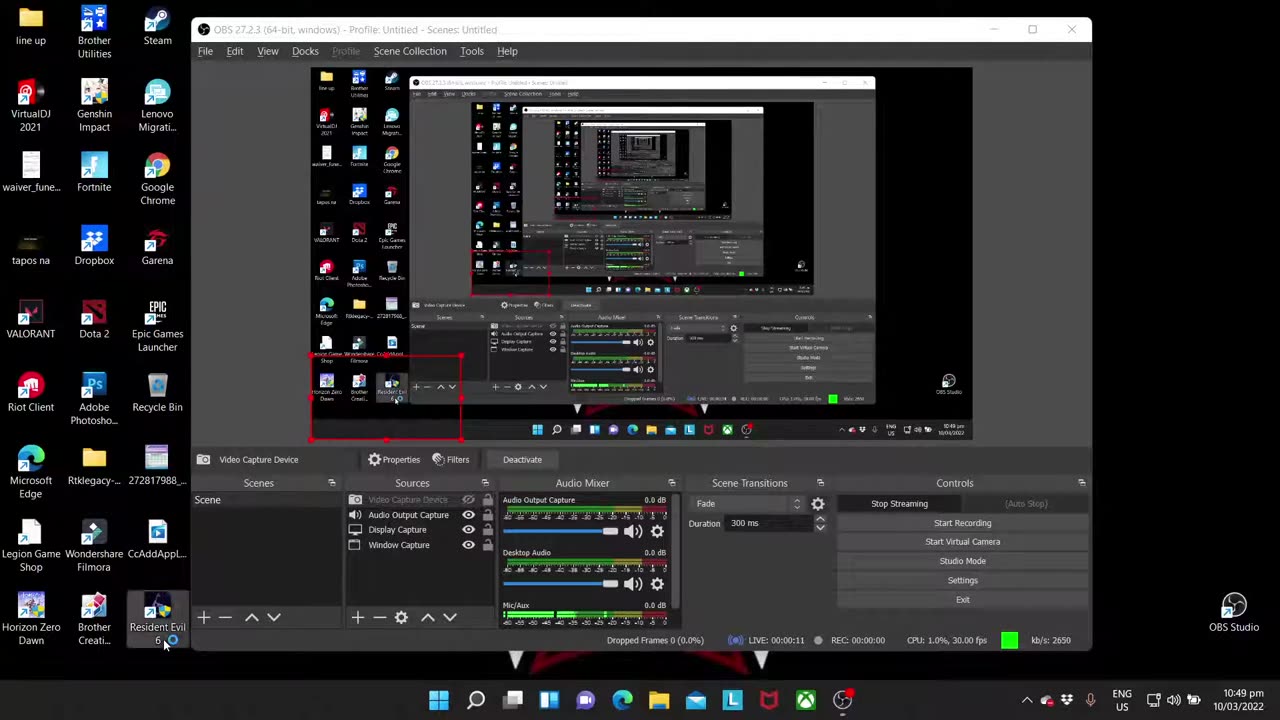This screenshot has width=1280, height=720.
Task: Select the Steam desktop icon
Action: [x=157, y=27]
